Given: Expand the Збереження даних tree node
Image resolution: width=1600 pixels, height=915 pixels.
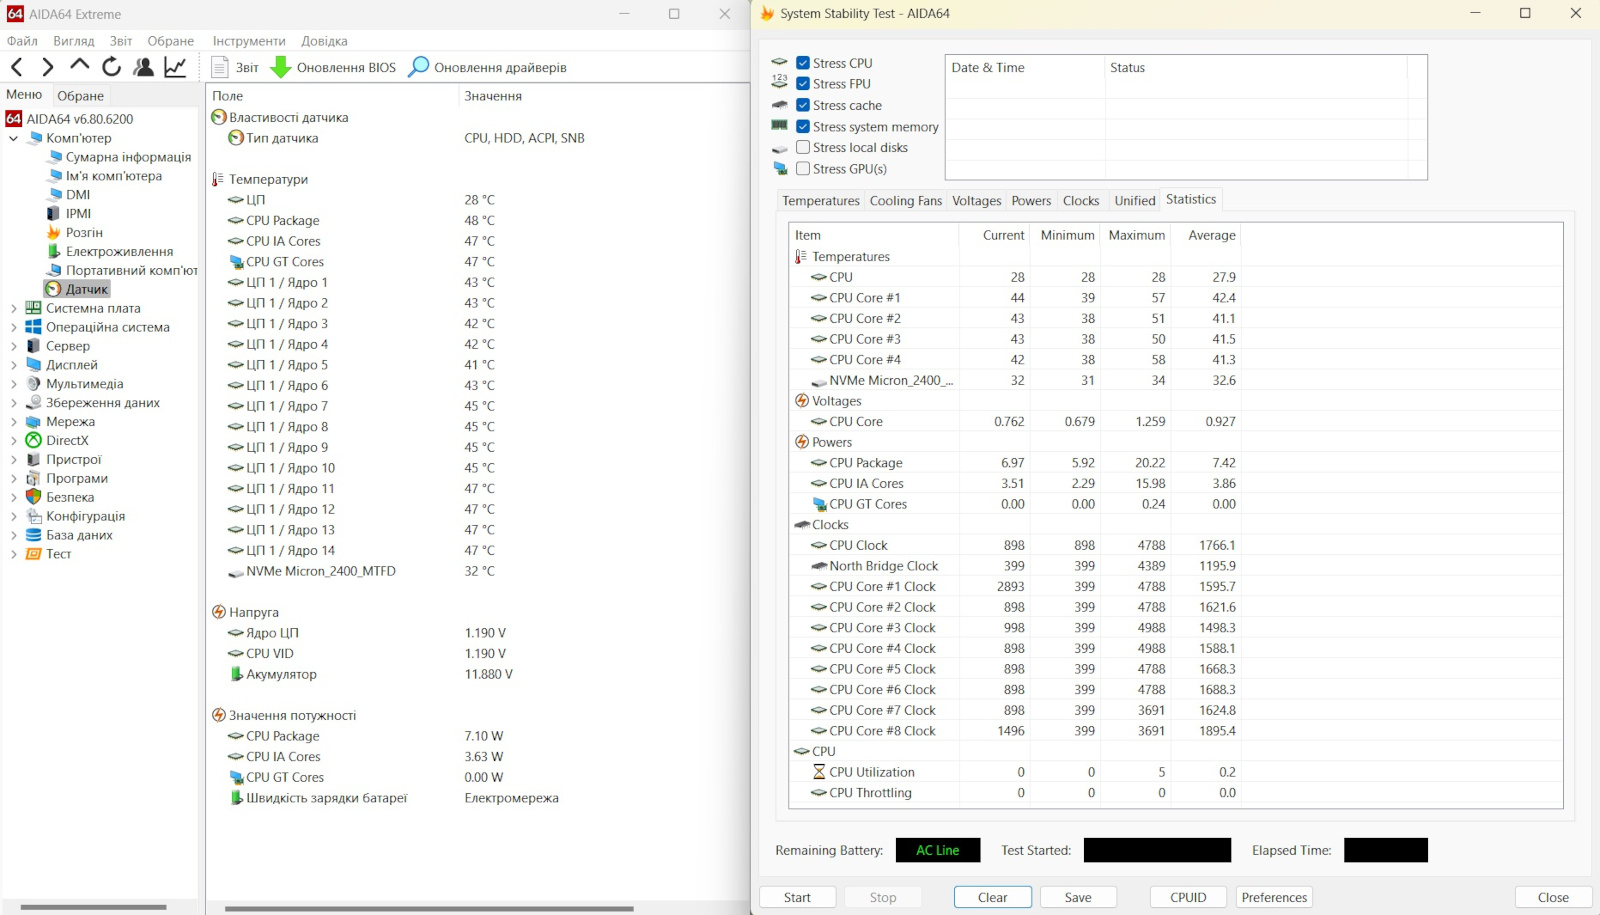Looking at the screenshot, I should [x=13, y=403].
